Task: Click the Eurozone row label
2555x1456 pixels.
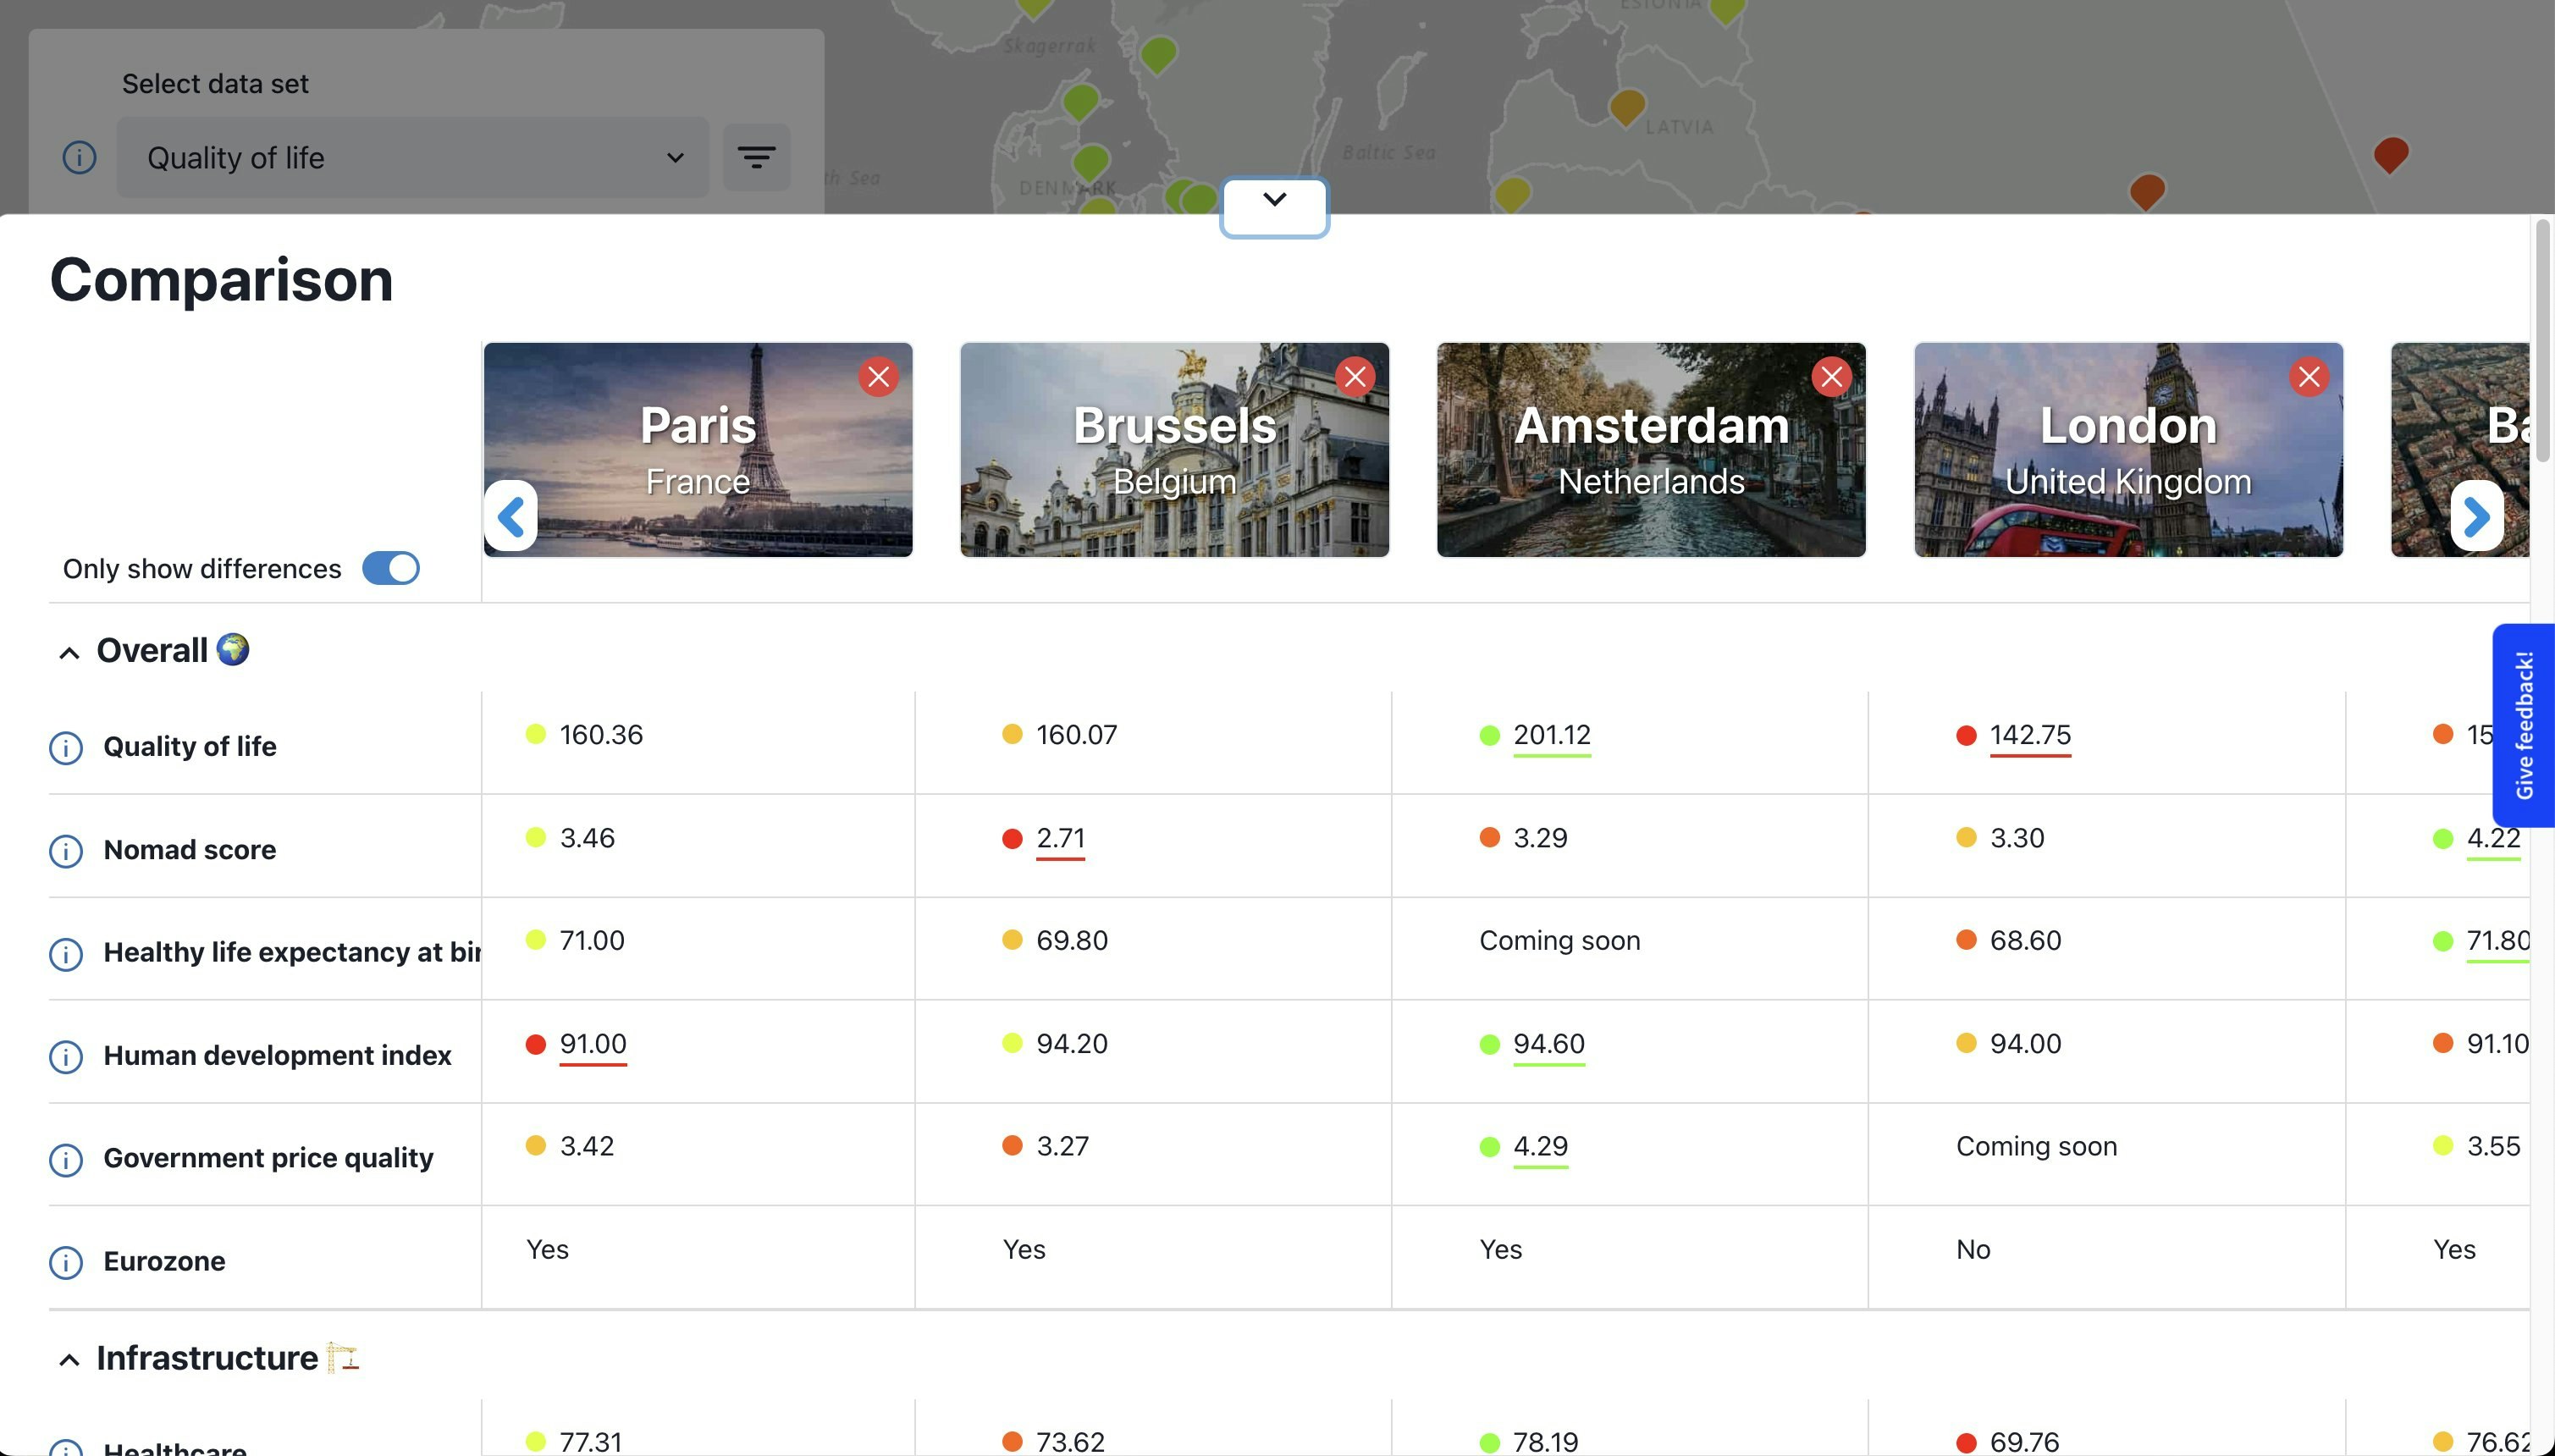Action: (164, 1261)
